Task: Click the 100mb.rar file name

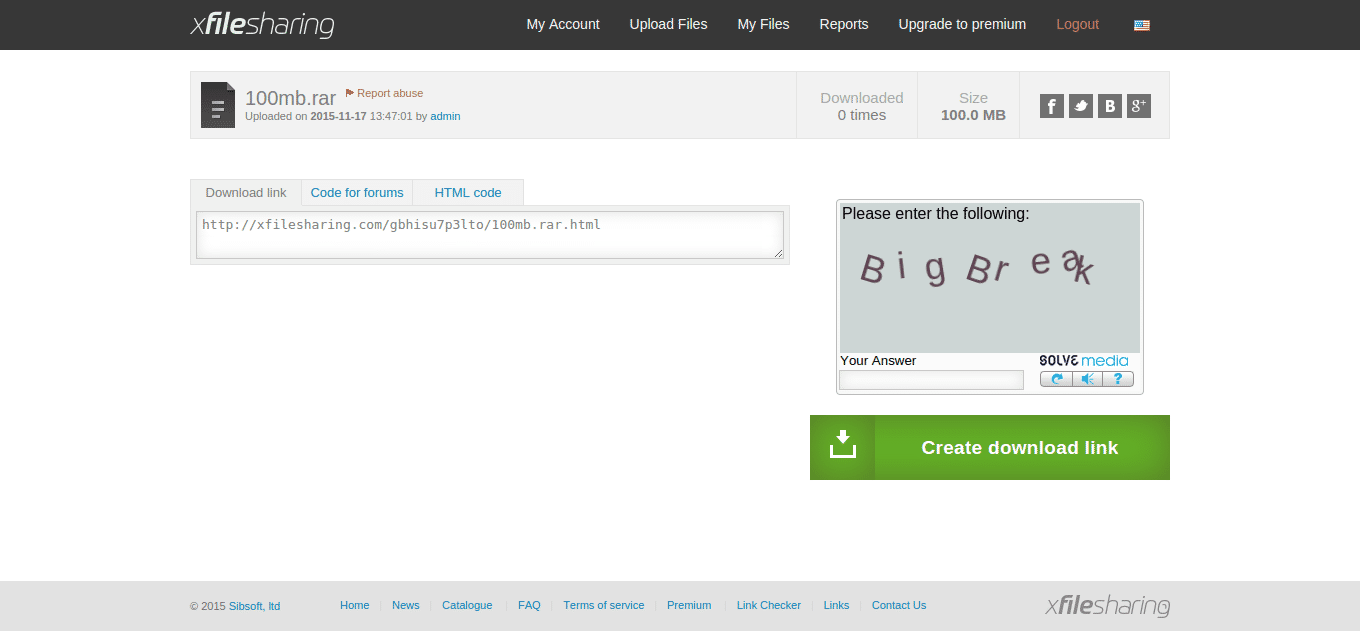Action: 290,98
